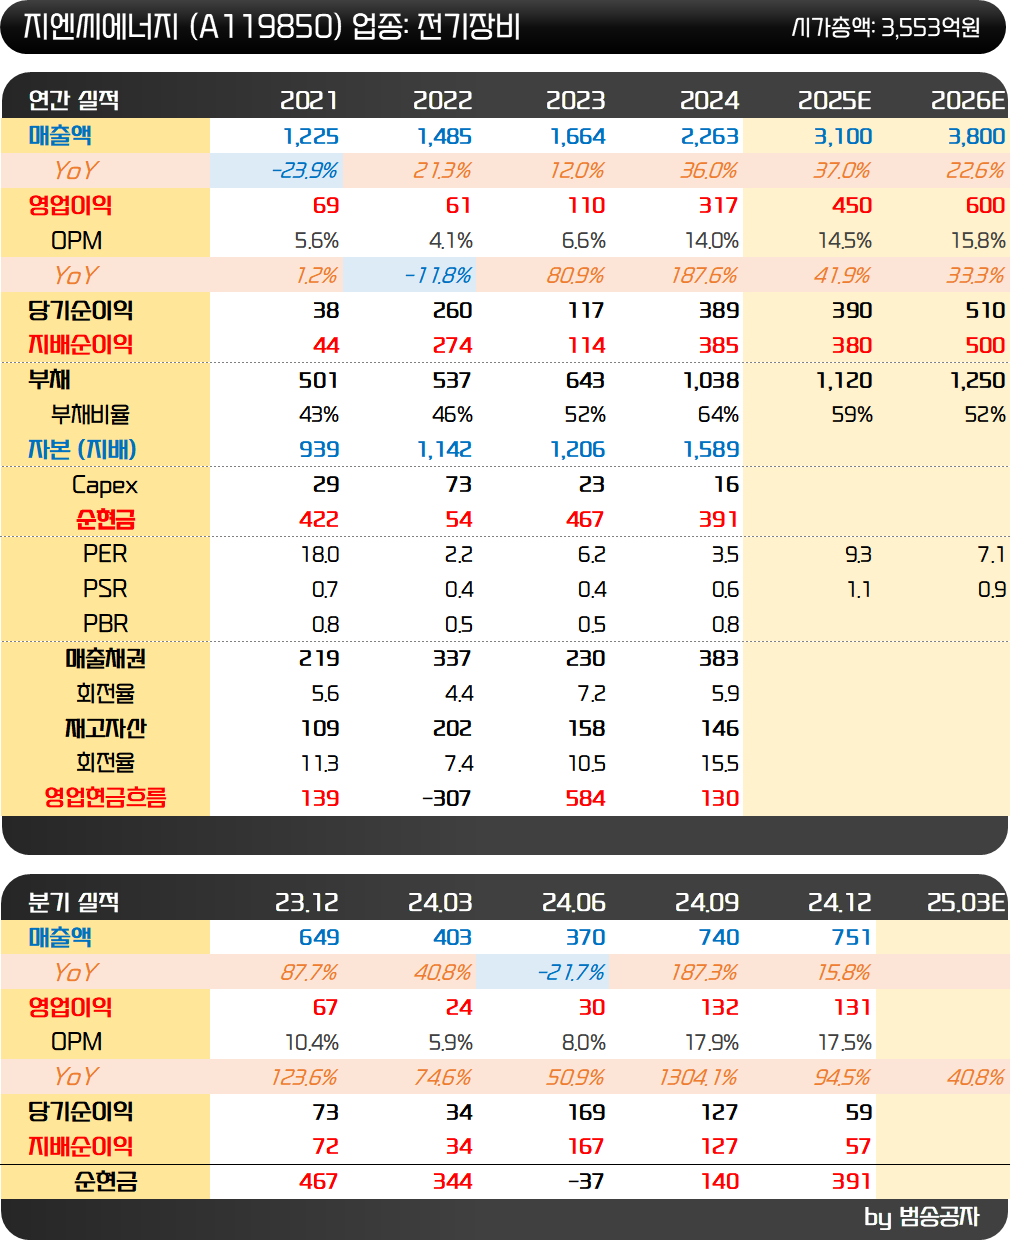This screenshot has width=1011, height=1240.
Task: Click the 영업현금흐름 row label
Action: coord(105,797)
